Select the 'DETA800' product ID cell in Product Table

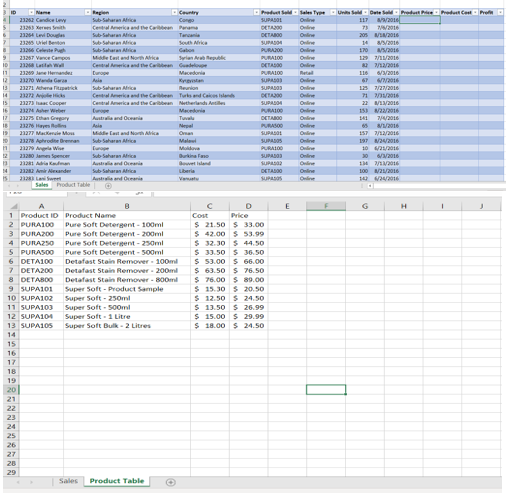coord(41,280)
